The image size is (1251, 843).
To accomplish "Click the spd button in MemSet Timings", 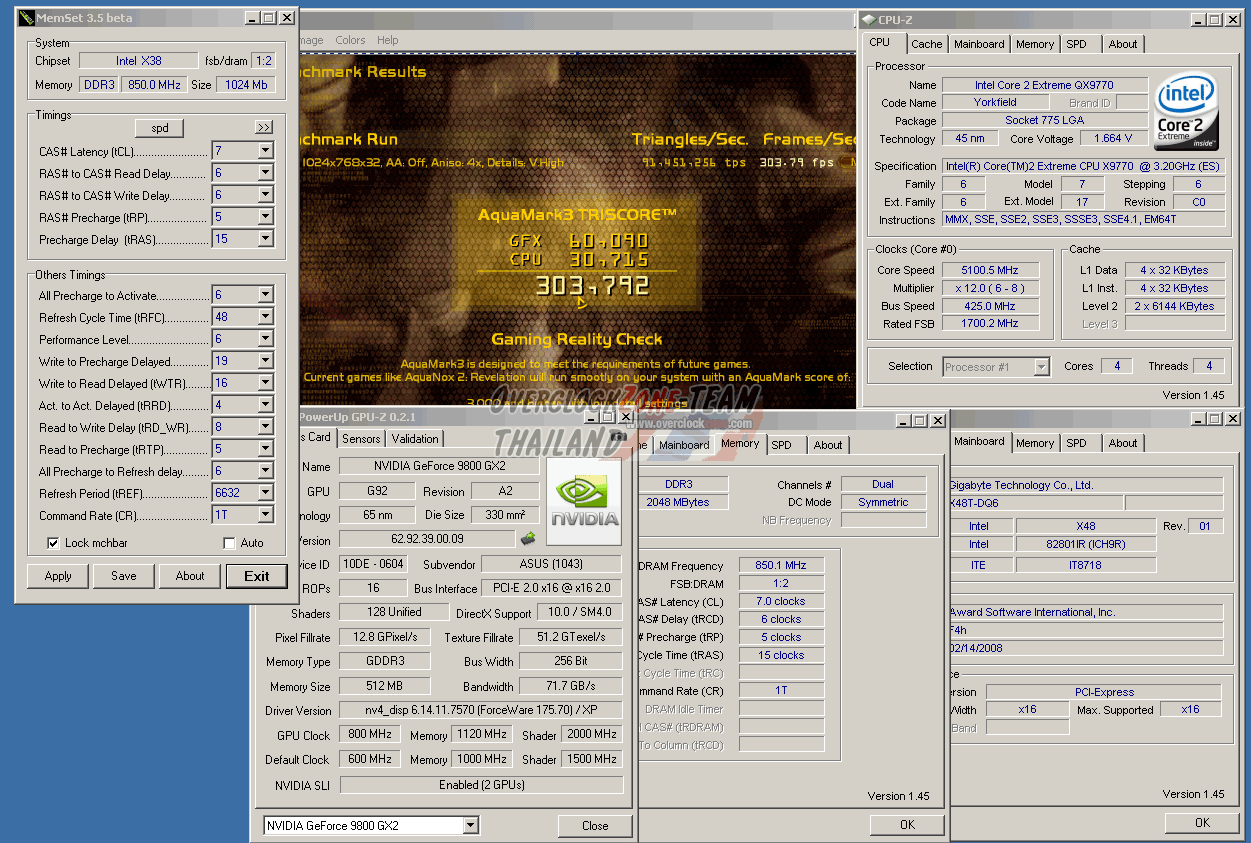I will pos(160,128).
